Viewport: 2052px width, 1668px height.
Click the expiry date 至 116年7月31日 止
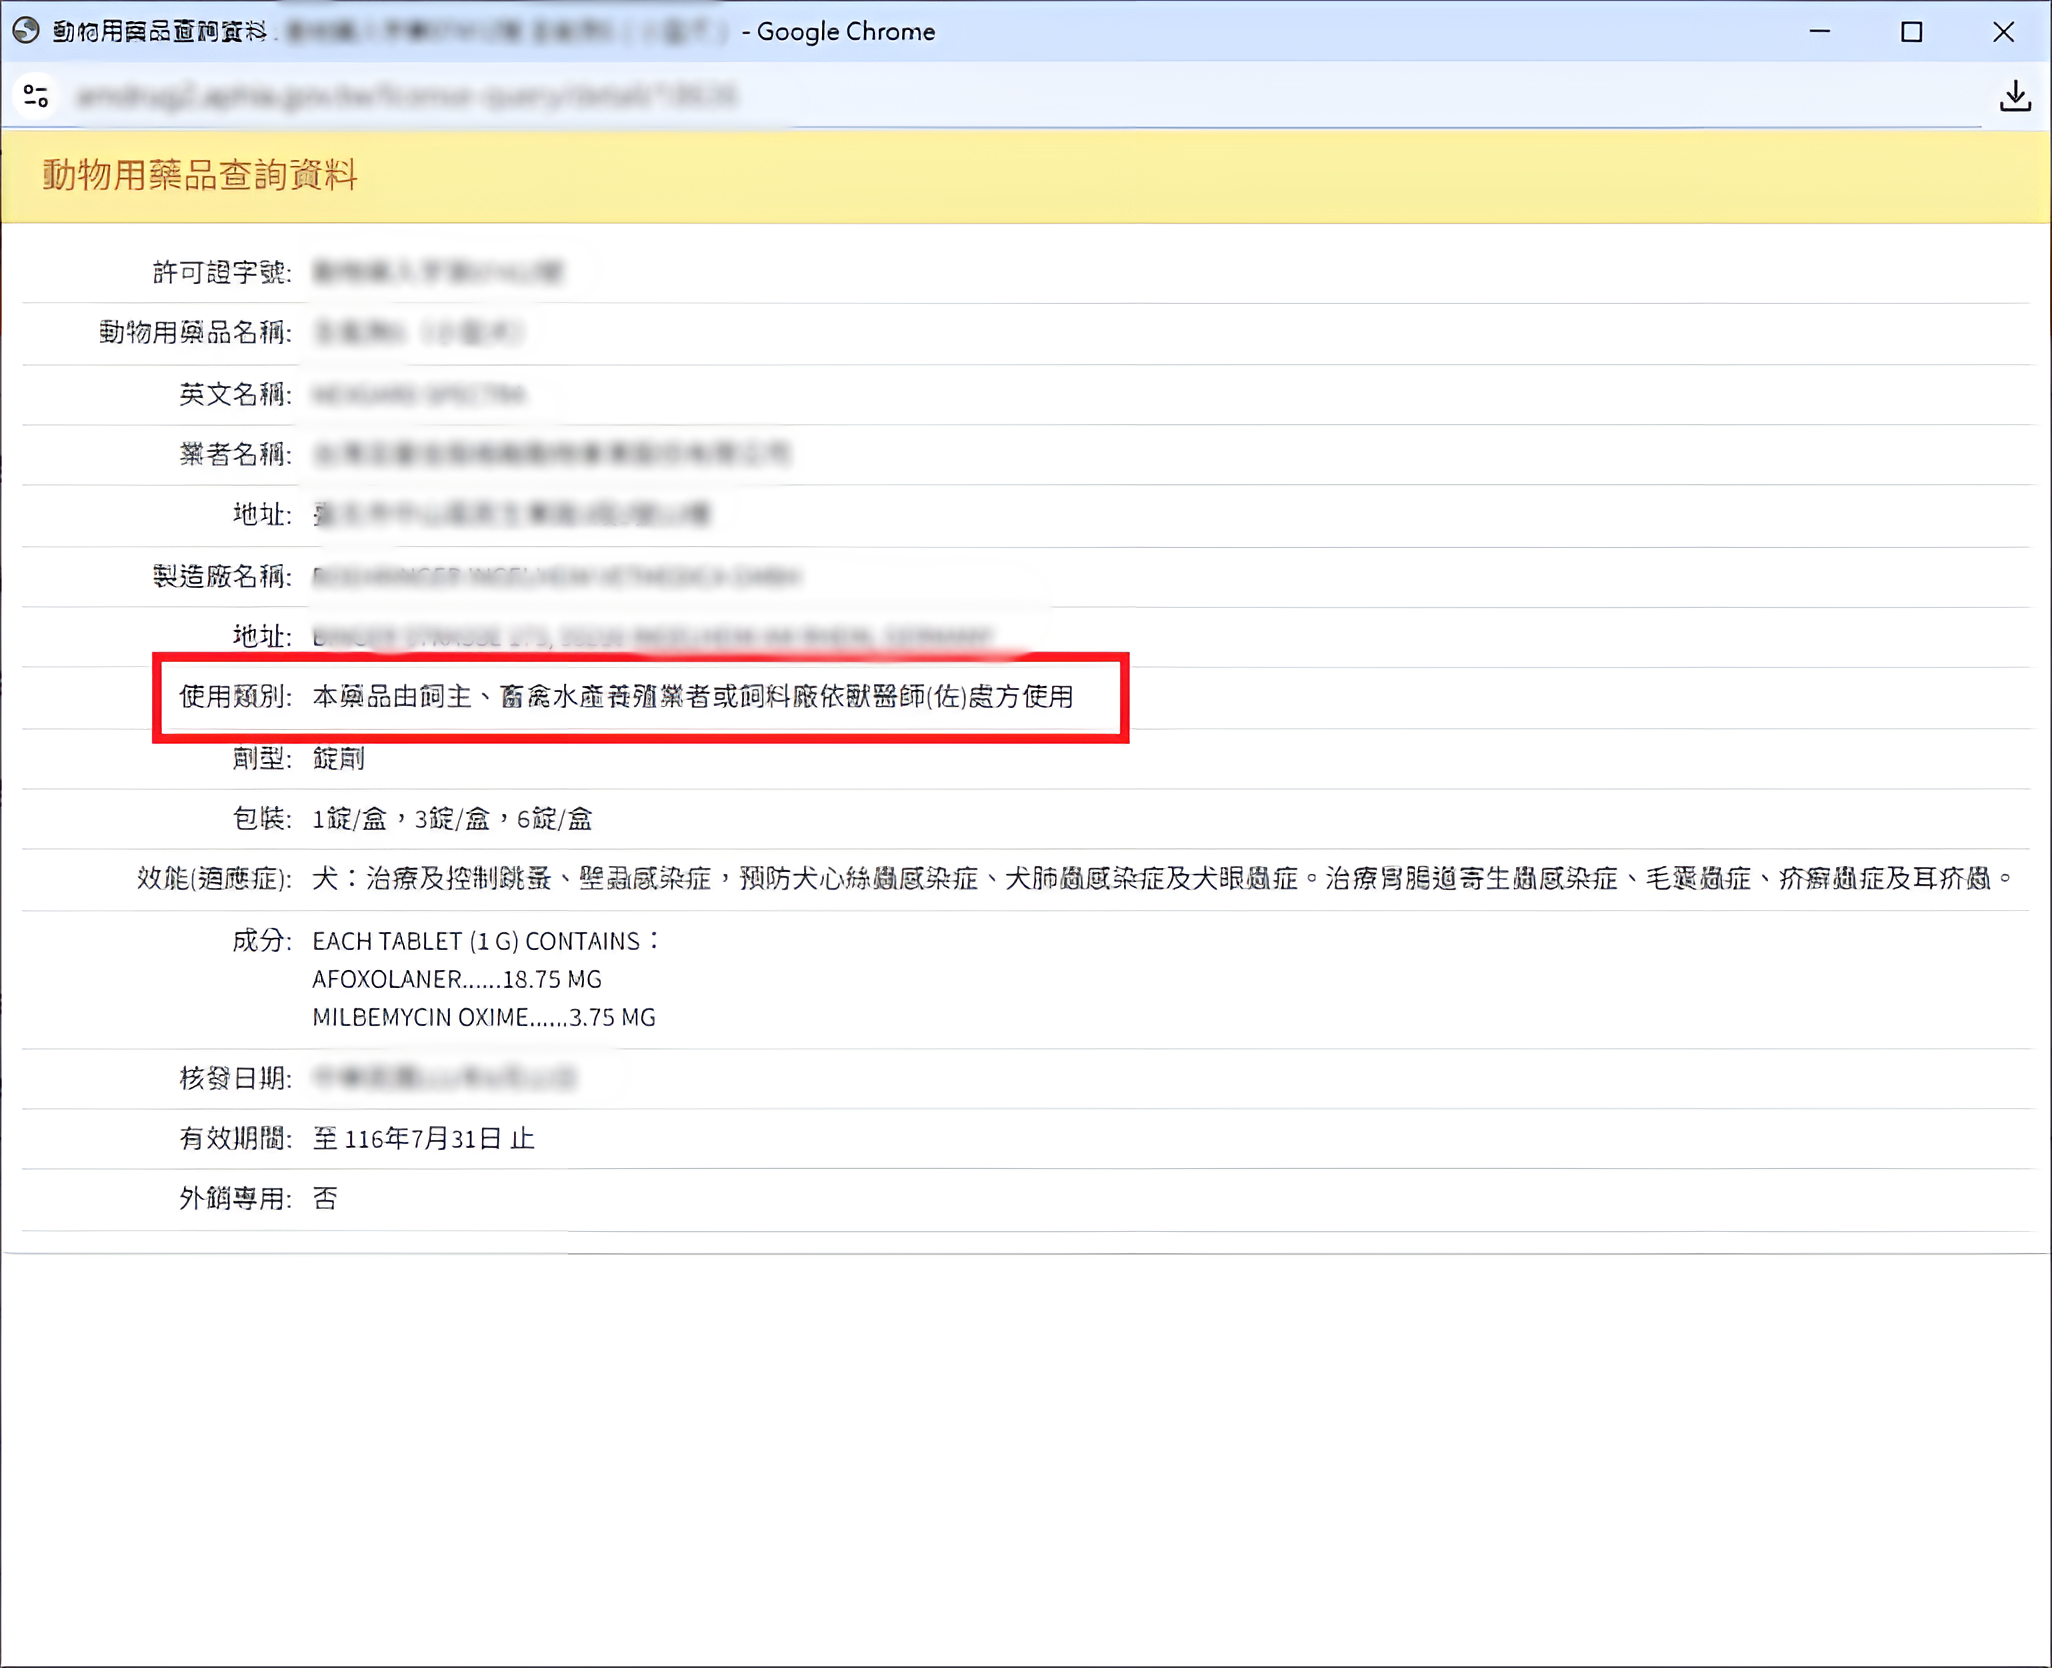(424, 1138)
